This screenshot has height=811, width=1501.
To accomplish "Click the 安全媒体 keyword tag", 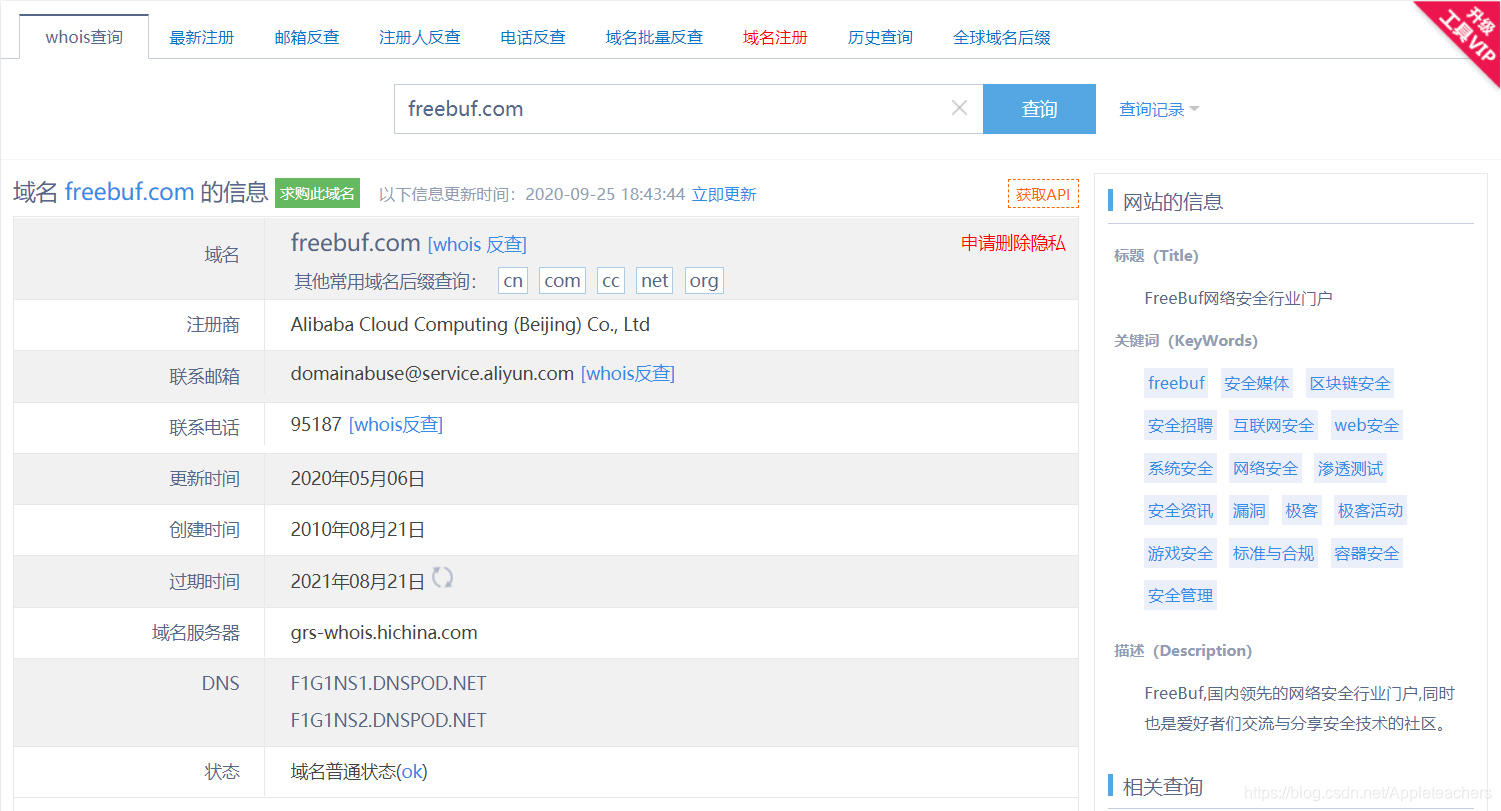I will pos(1257,383).
